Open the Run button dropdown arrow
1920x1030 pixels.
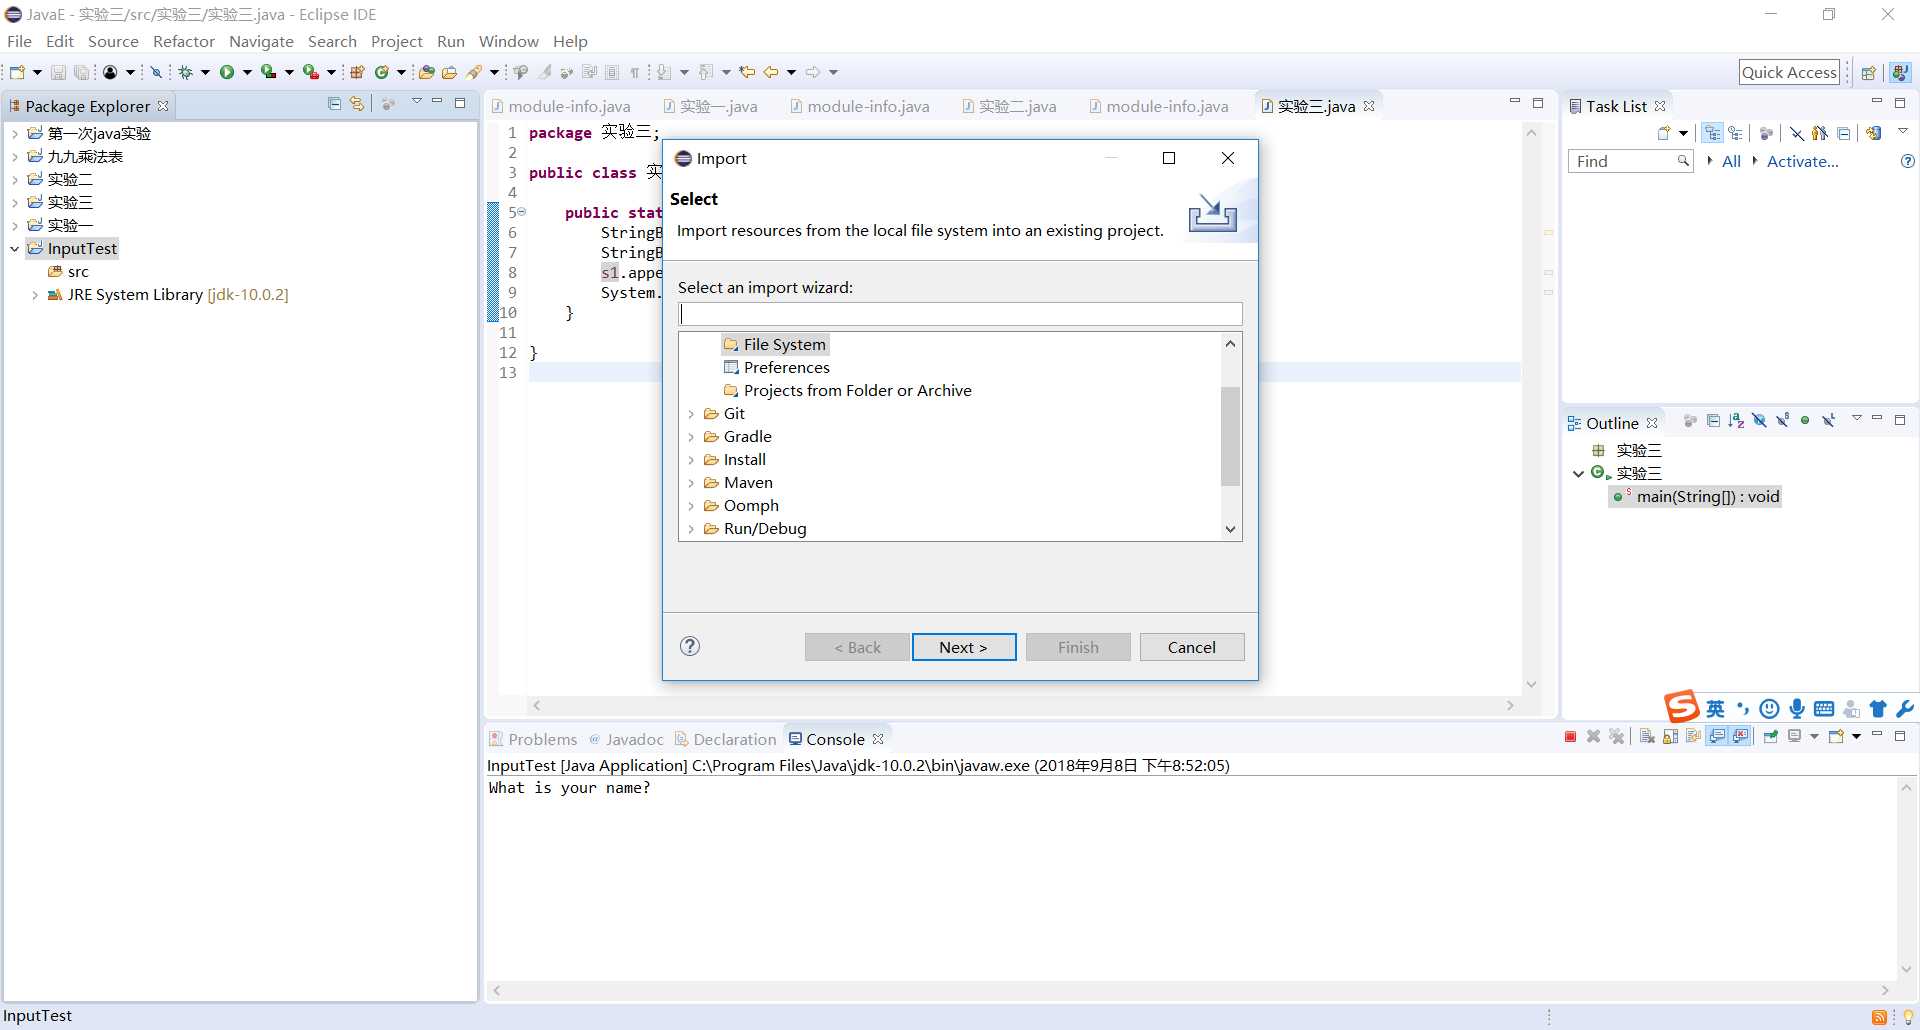coord(247,72)
